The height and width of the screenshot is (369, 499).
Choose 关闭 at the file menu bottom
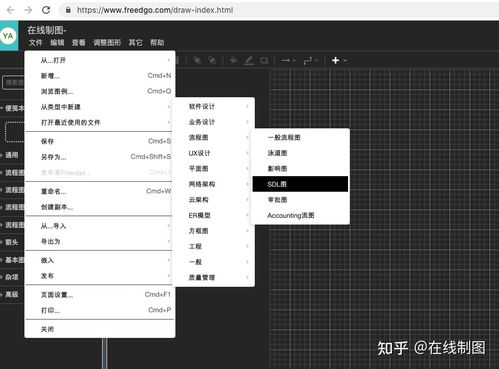tap(100, 329)
